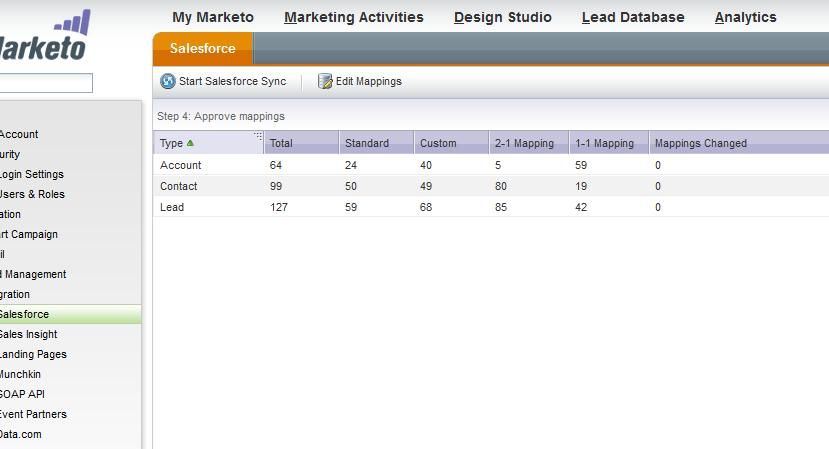829x449 pixels.
Task: Click the sort arrow on Type column
Action: tap(191, 143)
